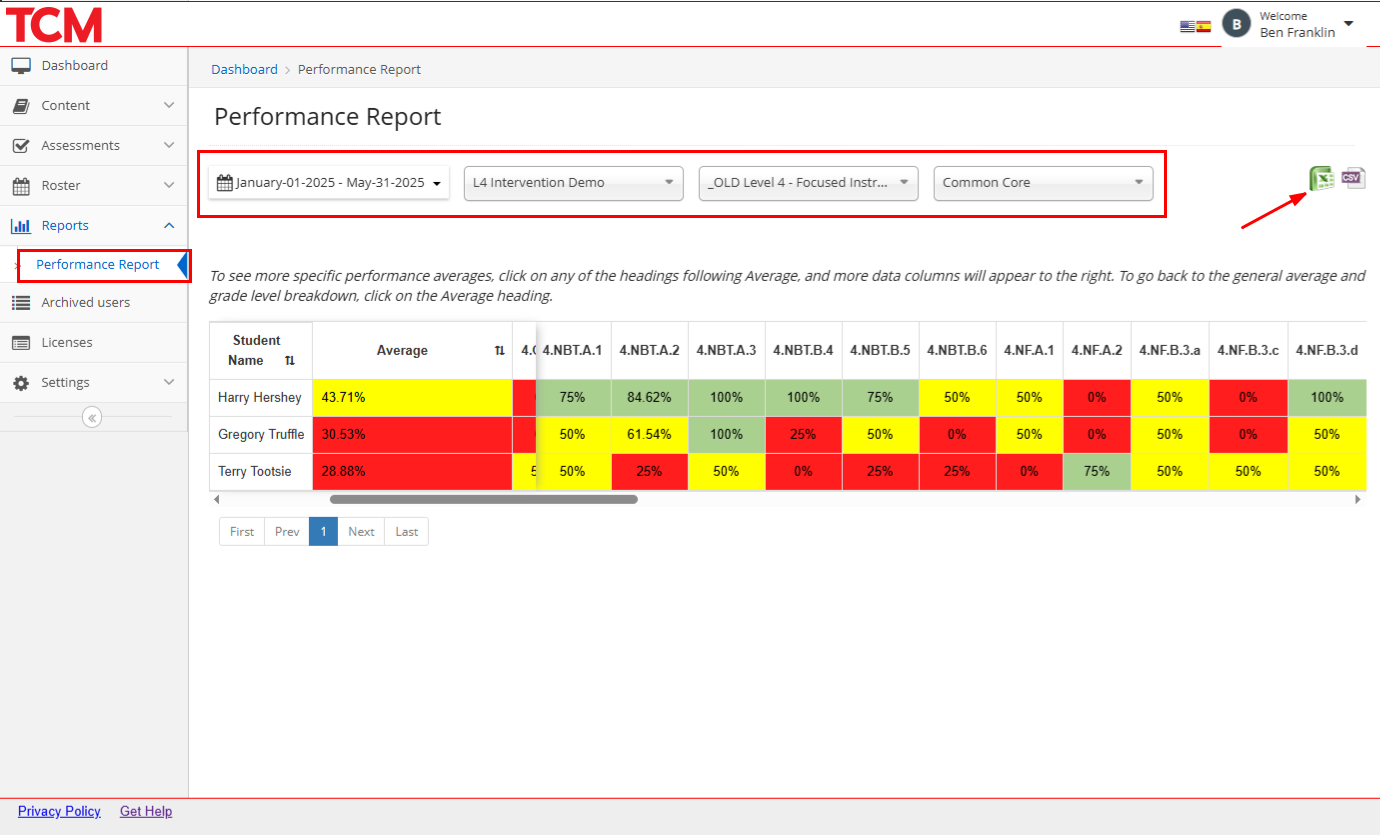1380x835 pixels.
Task: Switch language to Spanish flag
Action: (1204, 27)
